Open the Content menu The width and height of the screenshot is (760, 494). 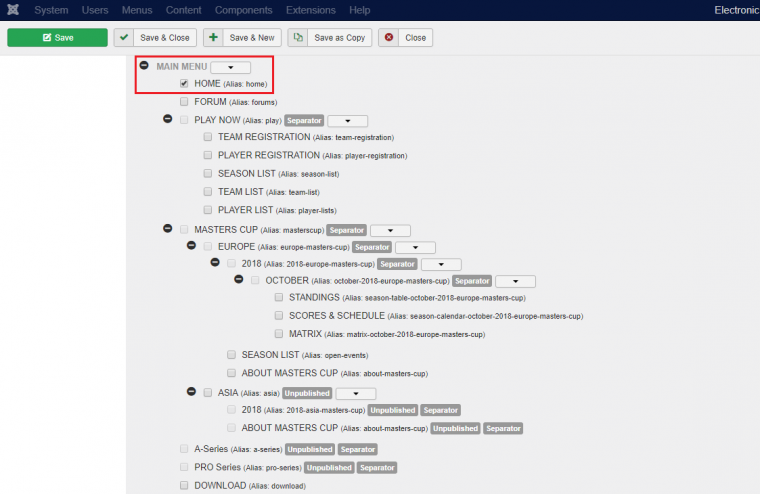tap(184, 10)
